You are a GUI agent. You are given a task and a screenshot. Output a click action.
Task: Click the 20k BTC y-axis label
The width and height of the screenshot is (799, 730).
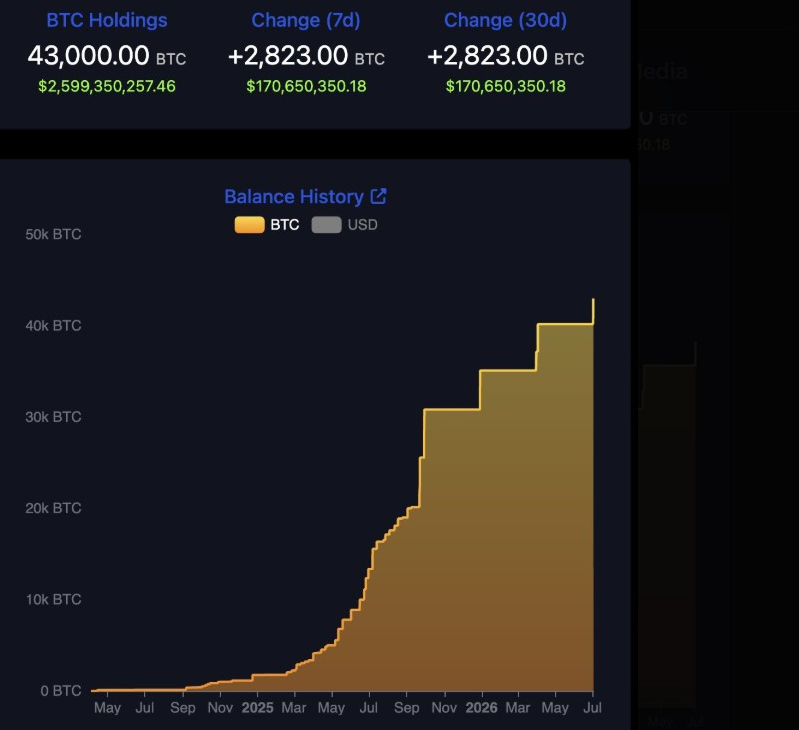(54, 508)
